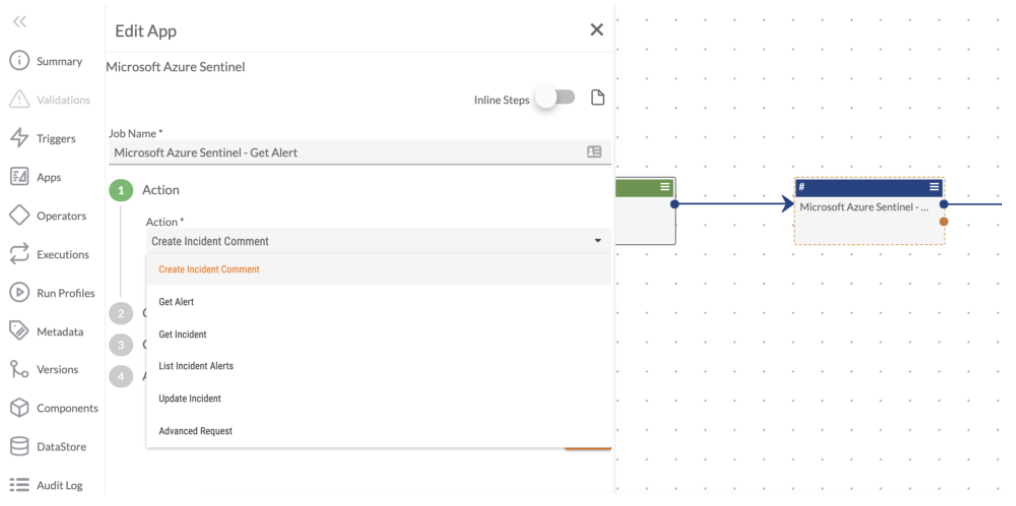This screenshot has height=506, width=1016.
Task: Open Versions branch icon
Action: (x=19, y=369)
